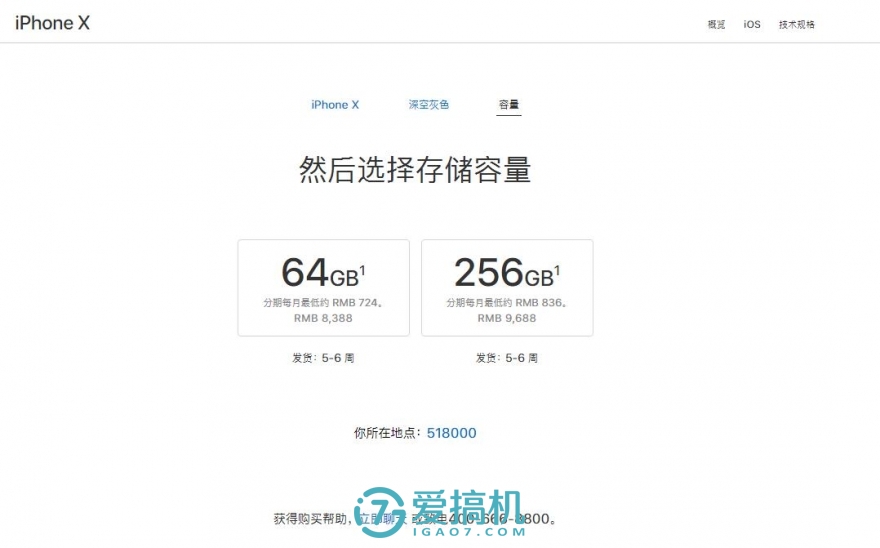Open the iOS navigation link
The image size is (880, 548).
pyautogui.click(x=752, y=24)
